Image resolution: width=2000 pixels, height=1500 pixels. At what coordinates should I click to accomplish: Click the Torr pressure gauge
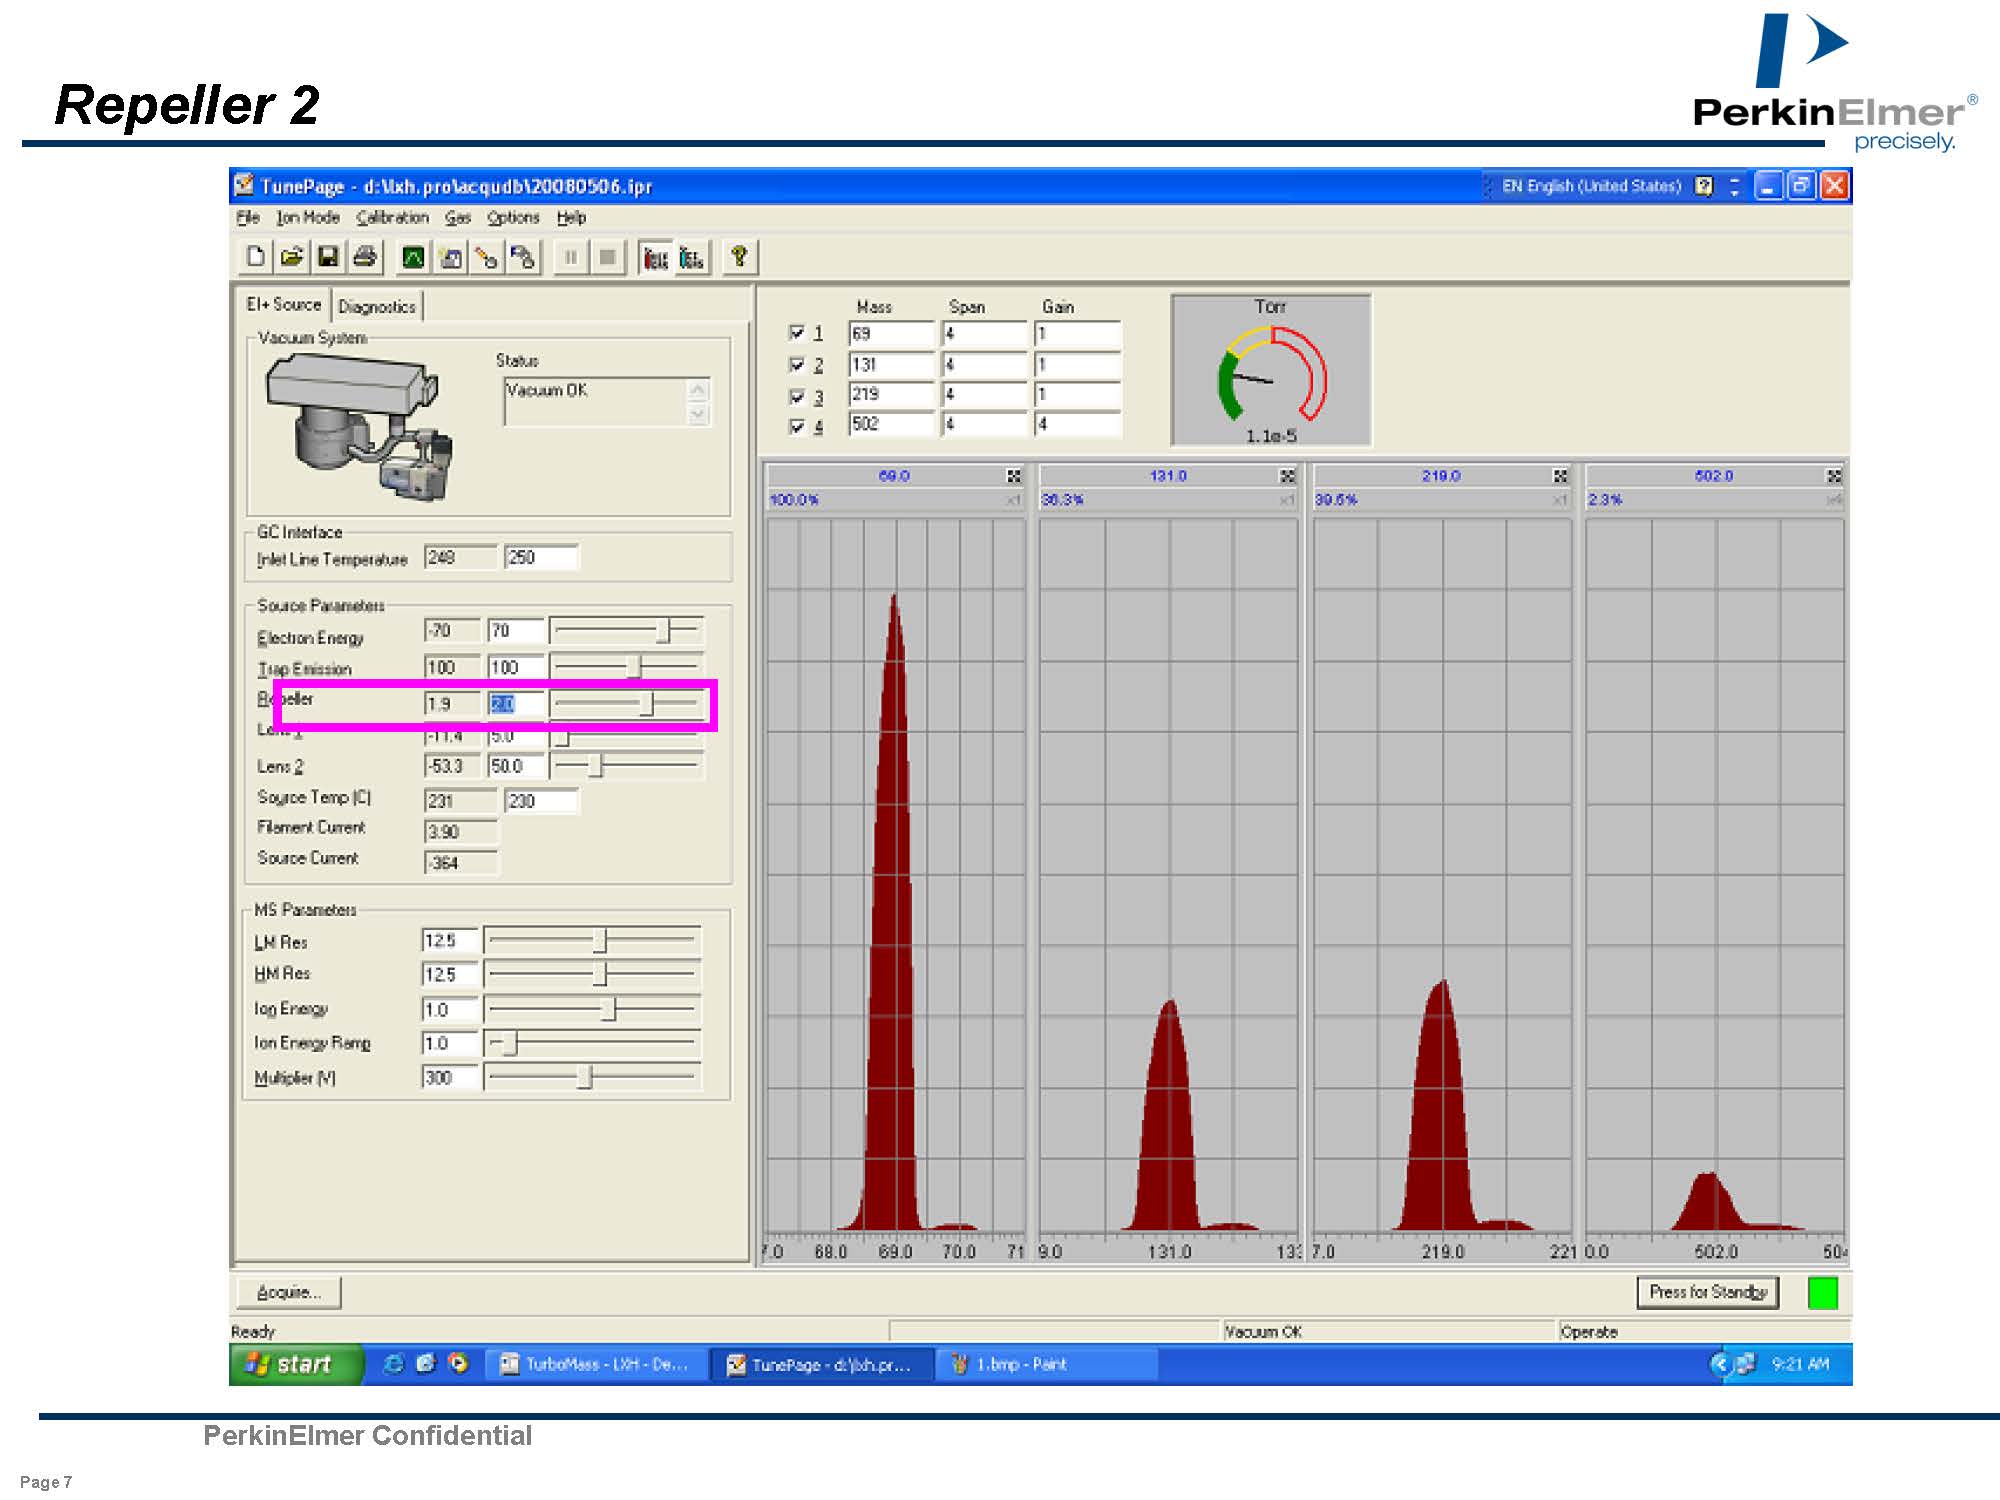click(1271, 370)
